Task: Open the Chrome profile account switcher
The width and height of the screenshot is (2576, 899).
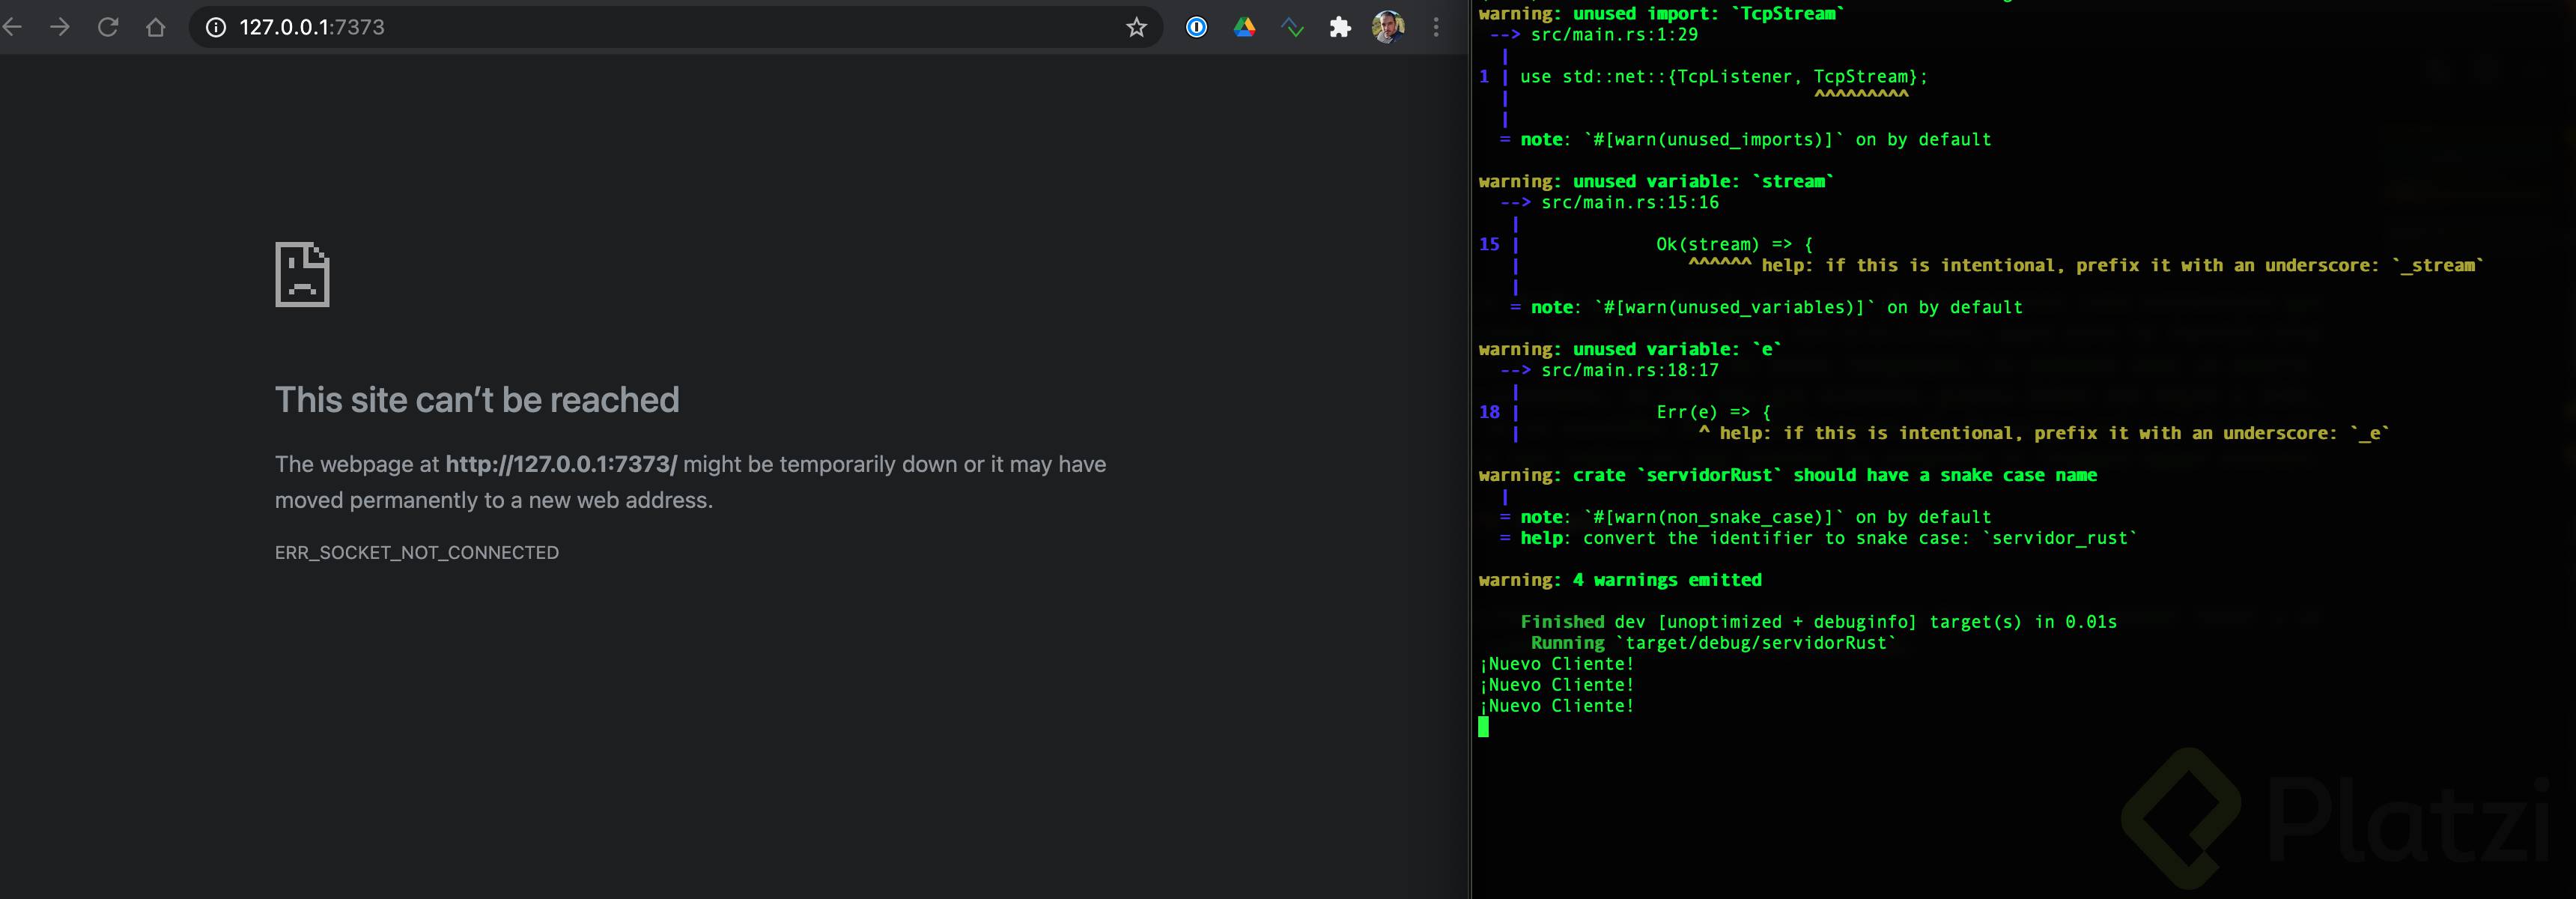Action: [1389, 27]
